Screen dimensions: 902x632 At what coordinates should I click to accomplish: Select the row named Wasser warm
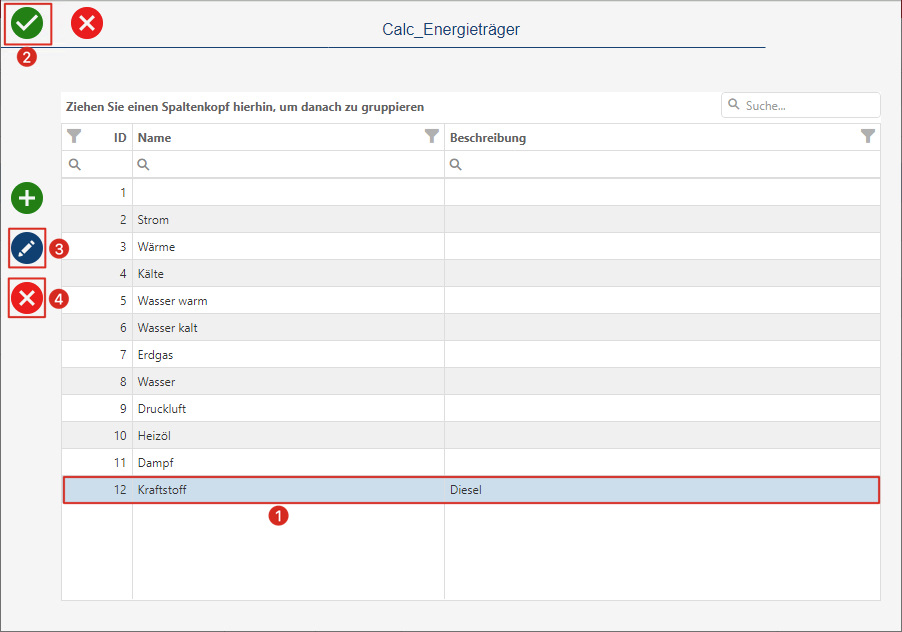click(471, 301)
